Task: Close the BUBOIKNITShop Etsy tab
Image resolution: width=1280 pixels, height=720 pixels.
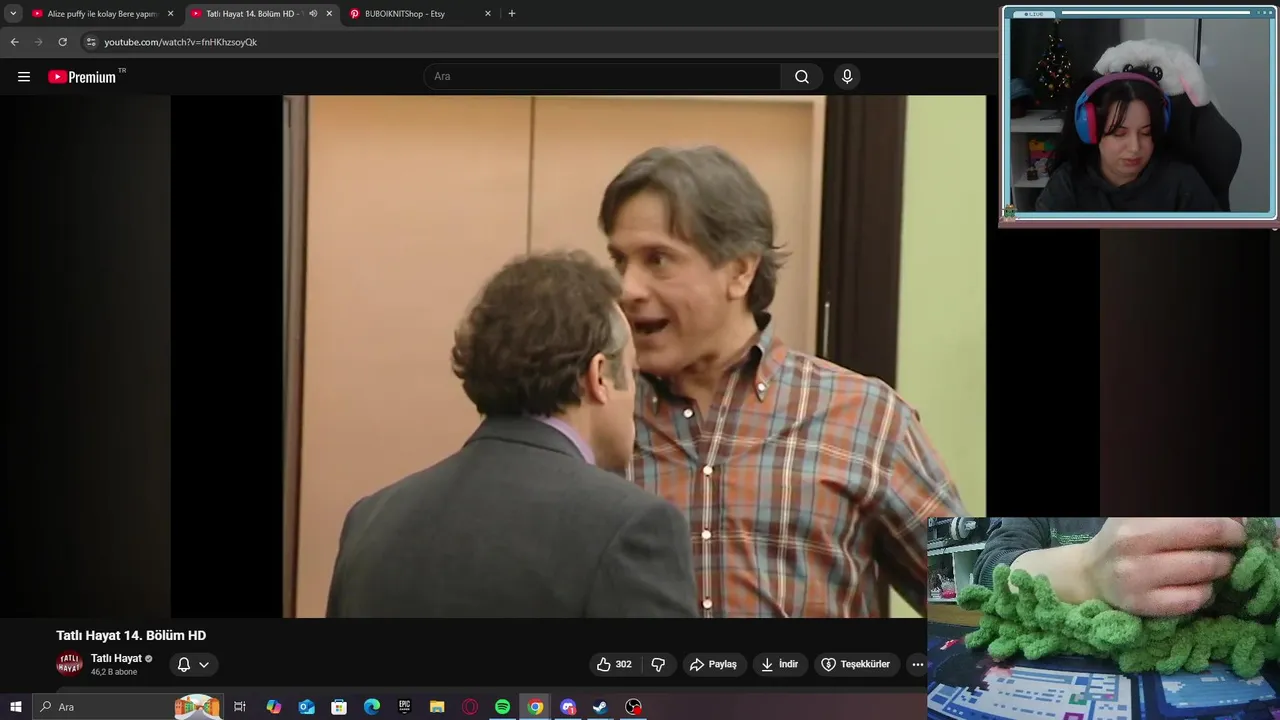Action: 488,14
